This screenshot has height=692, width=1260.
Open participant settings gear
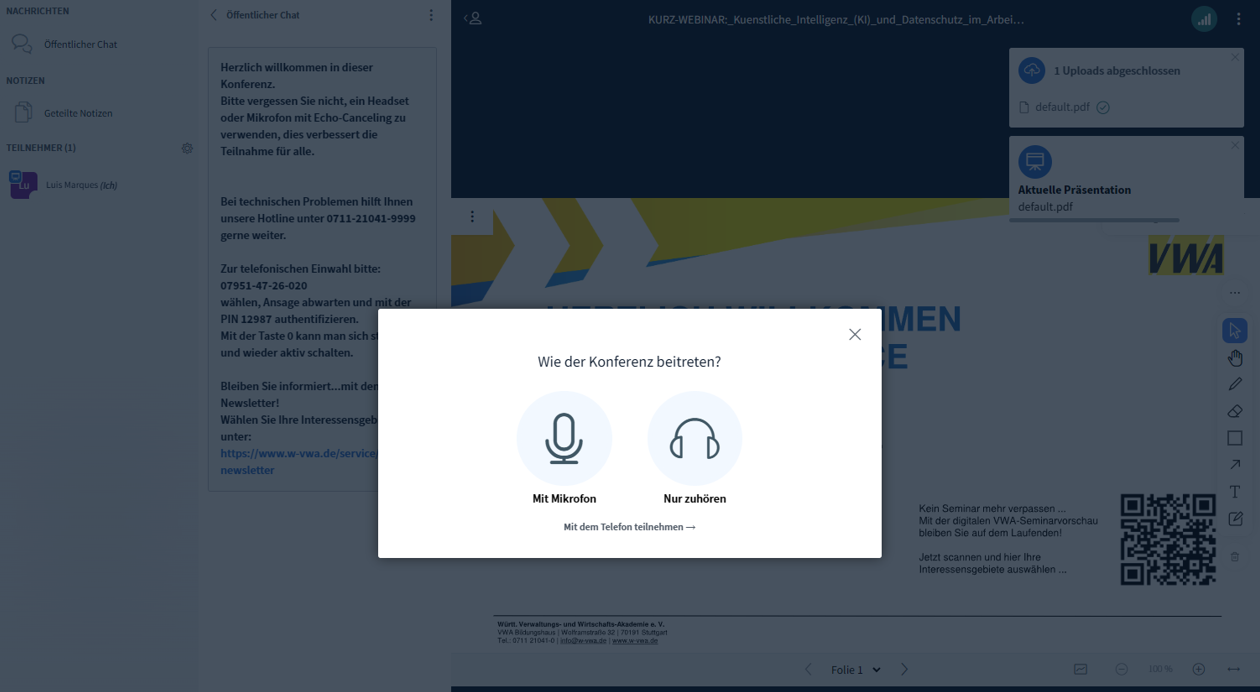[x=187, y=148]
